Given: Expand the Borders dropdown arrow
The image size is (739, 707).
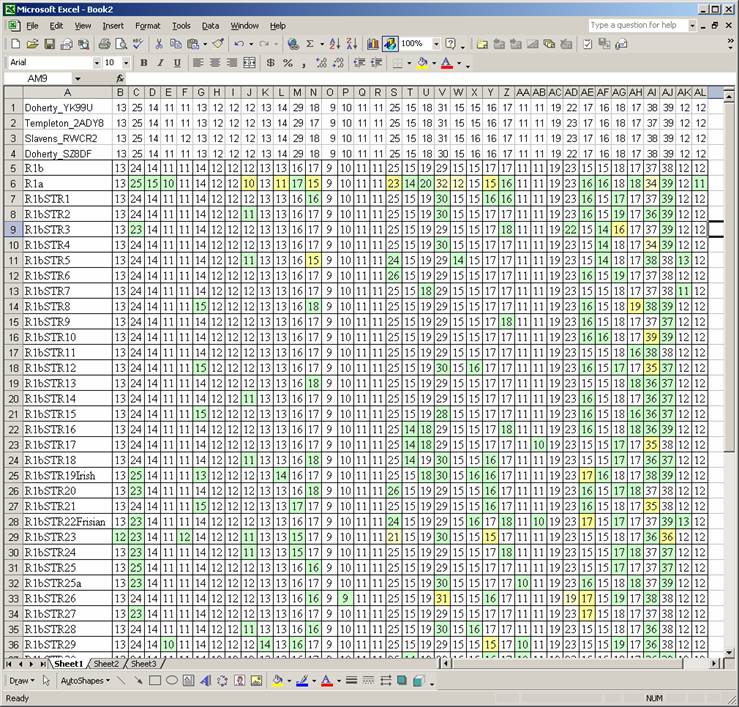Looking at the screenshot, I should (x=409, y=63).
